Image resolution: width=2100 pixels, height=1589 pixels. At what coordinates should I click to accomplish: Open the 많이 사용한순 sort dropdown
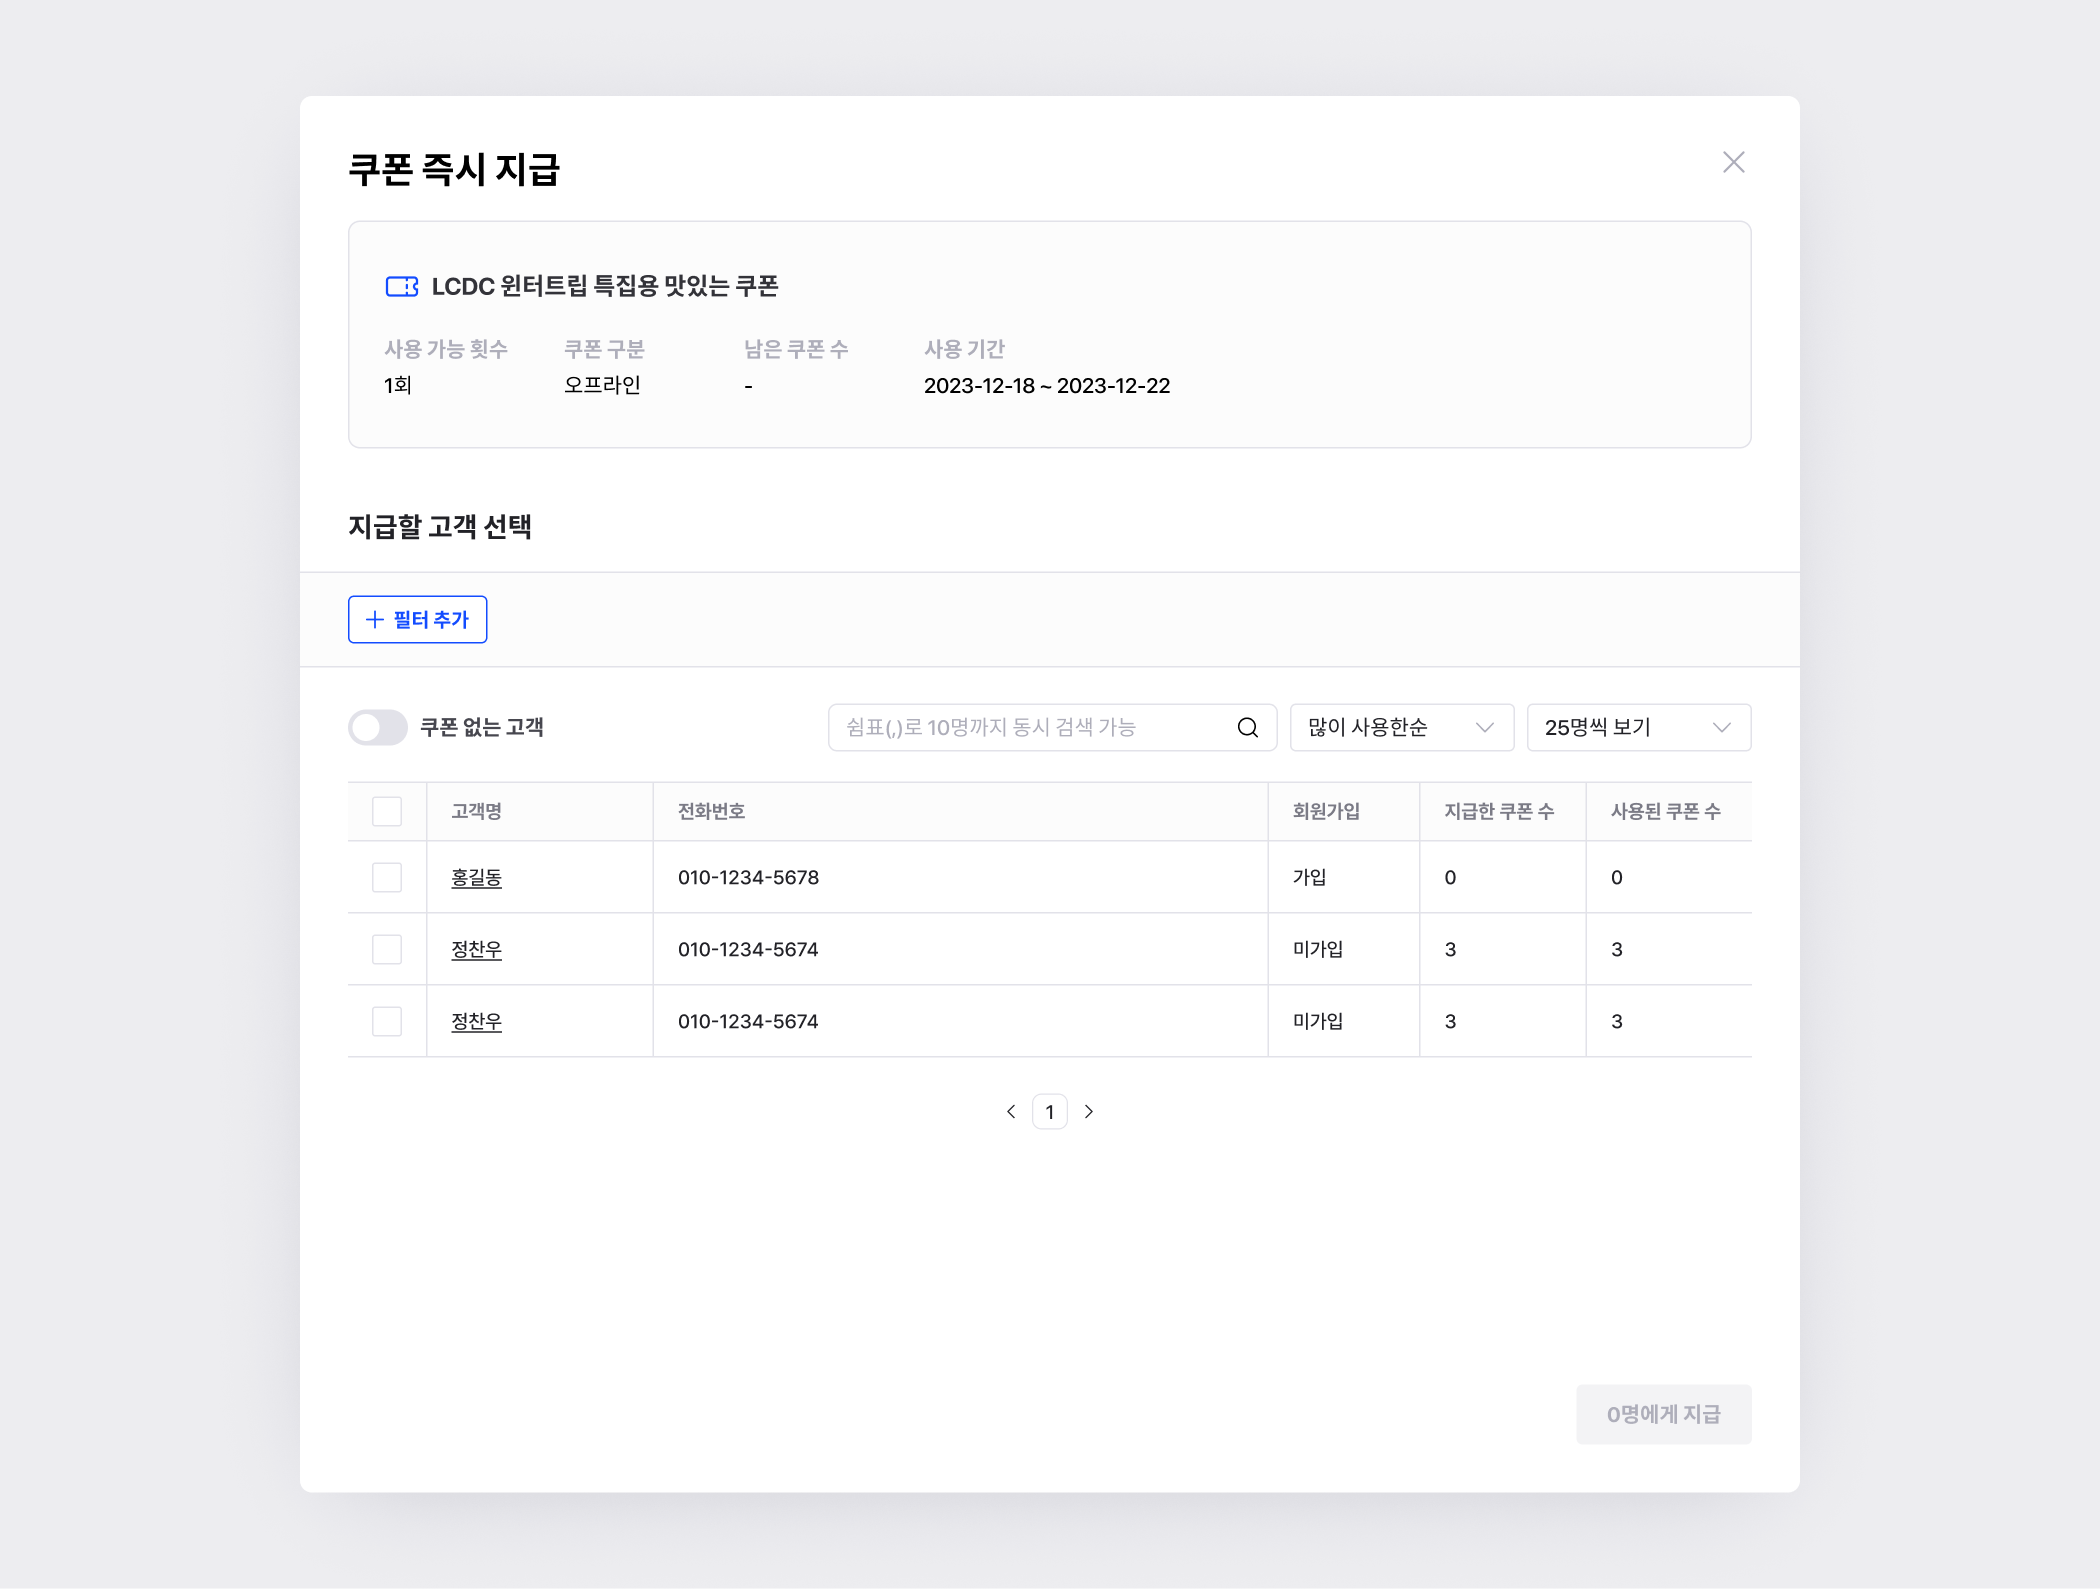(1401, 727)
